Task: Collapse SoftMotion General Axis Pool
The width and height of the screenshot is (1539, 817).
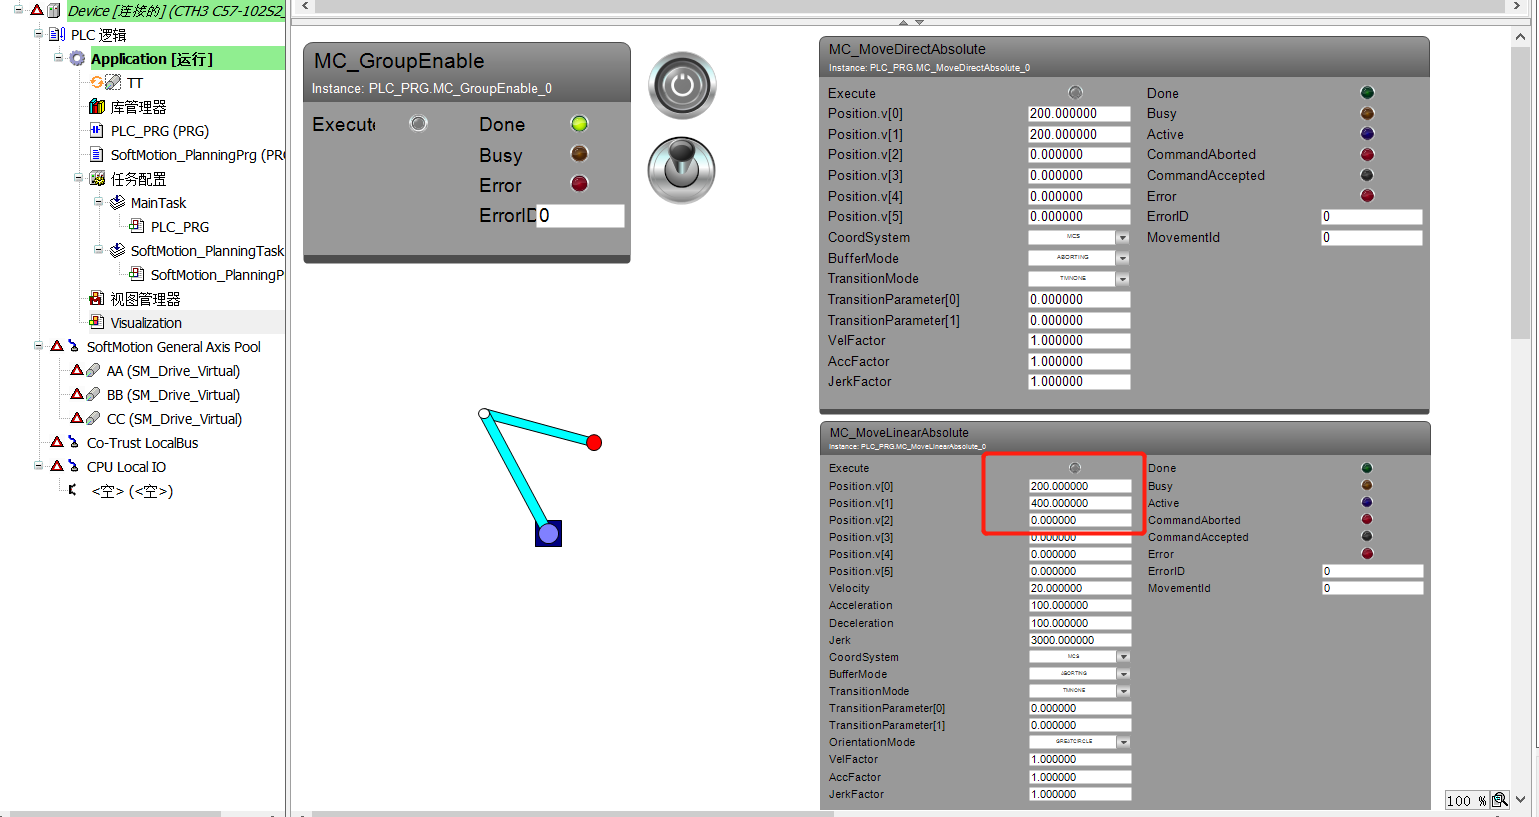Action: [x=38, y=346]
